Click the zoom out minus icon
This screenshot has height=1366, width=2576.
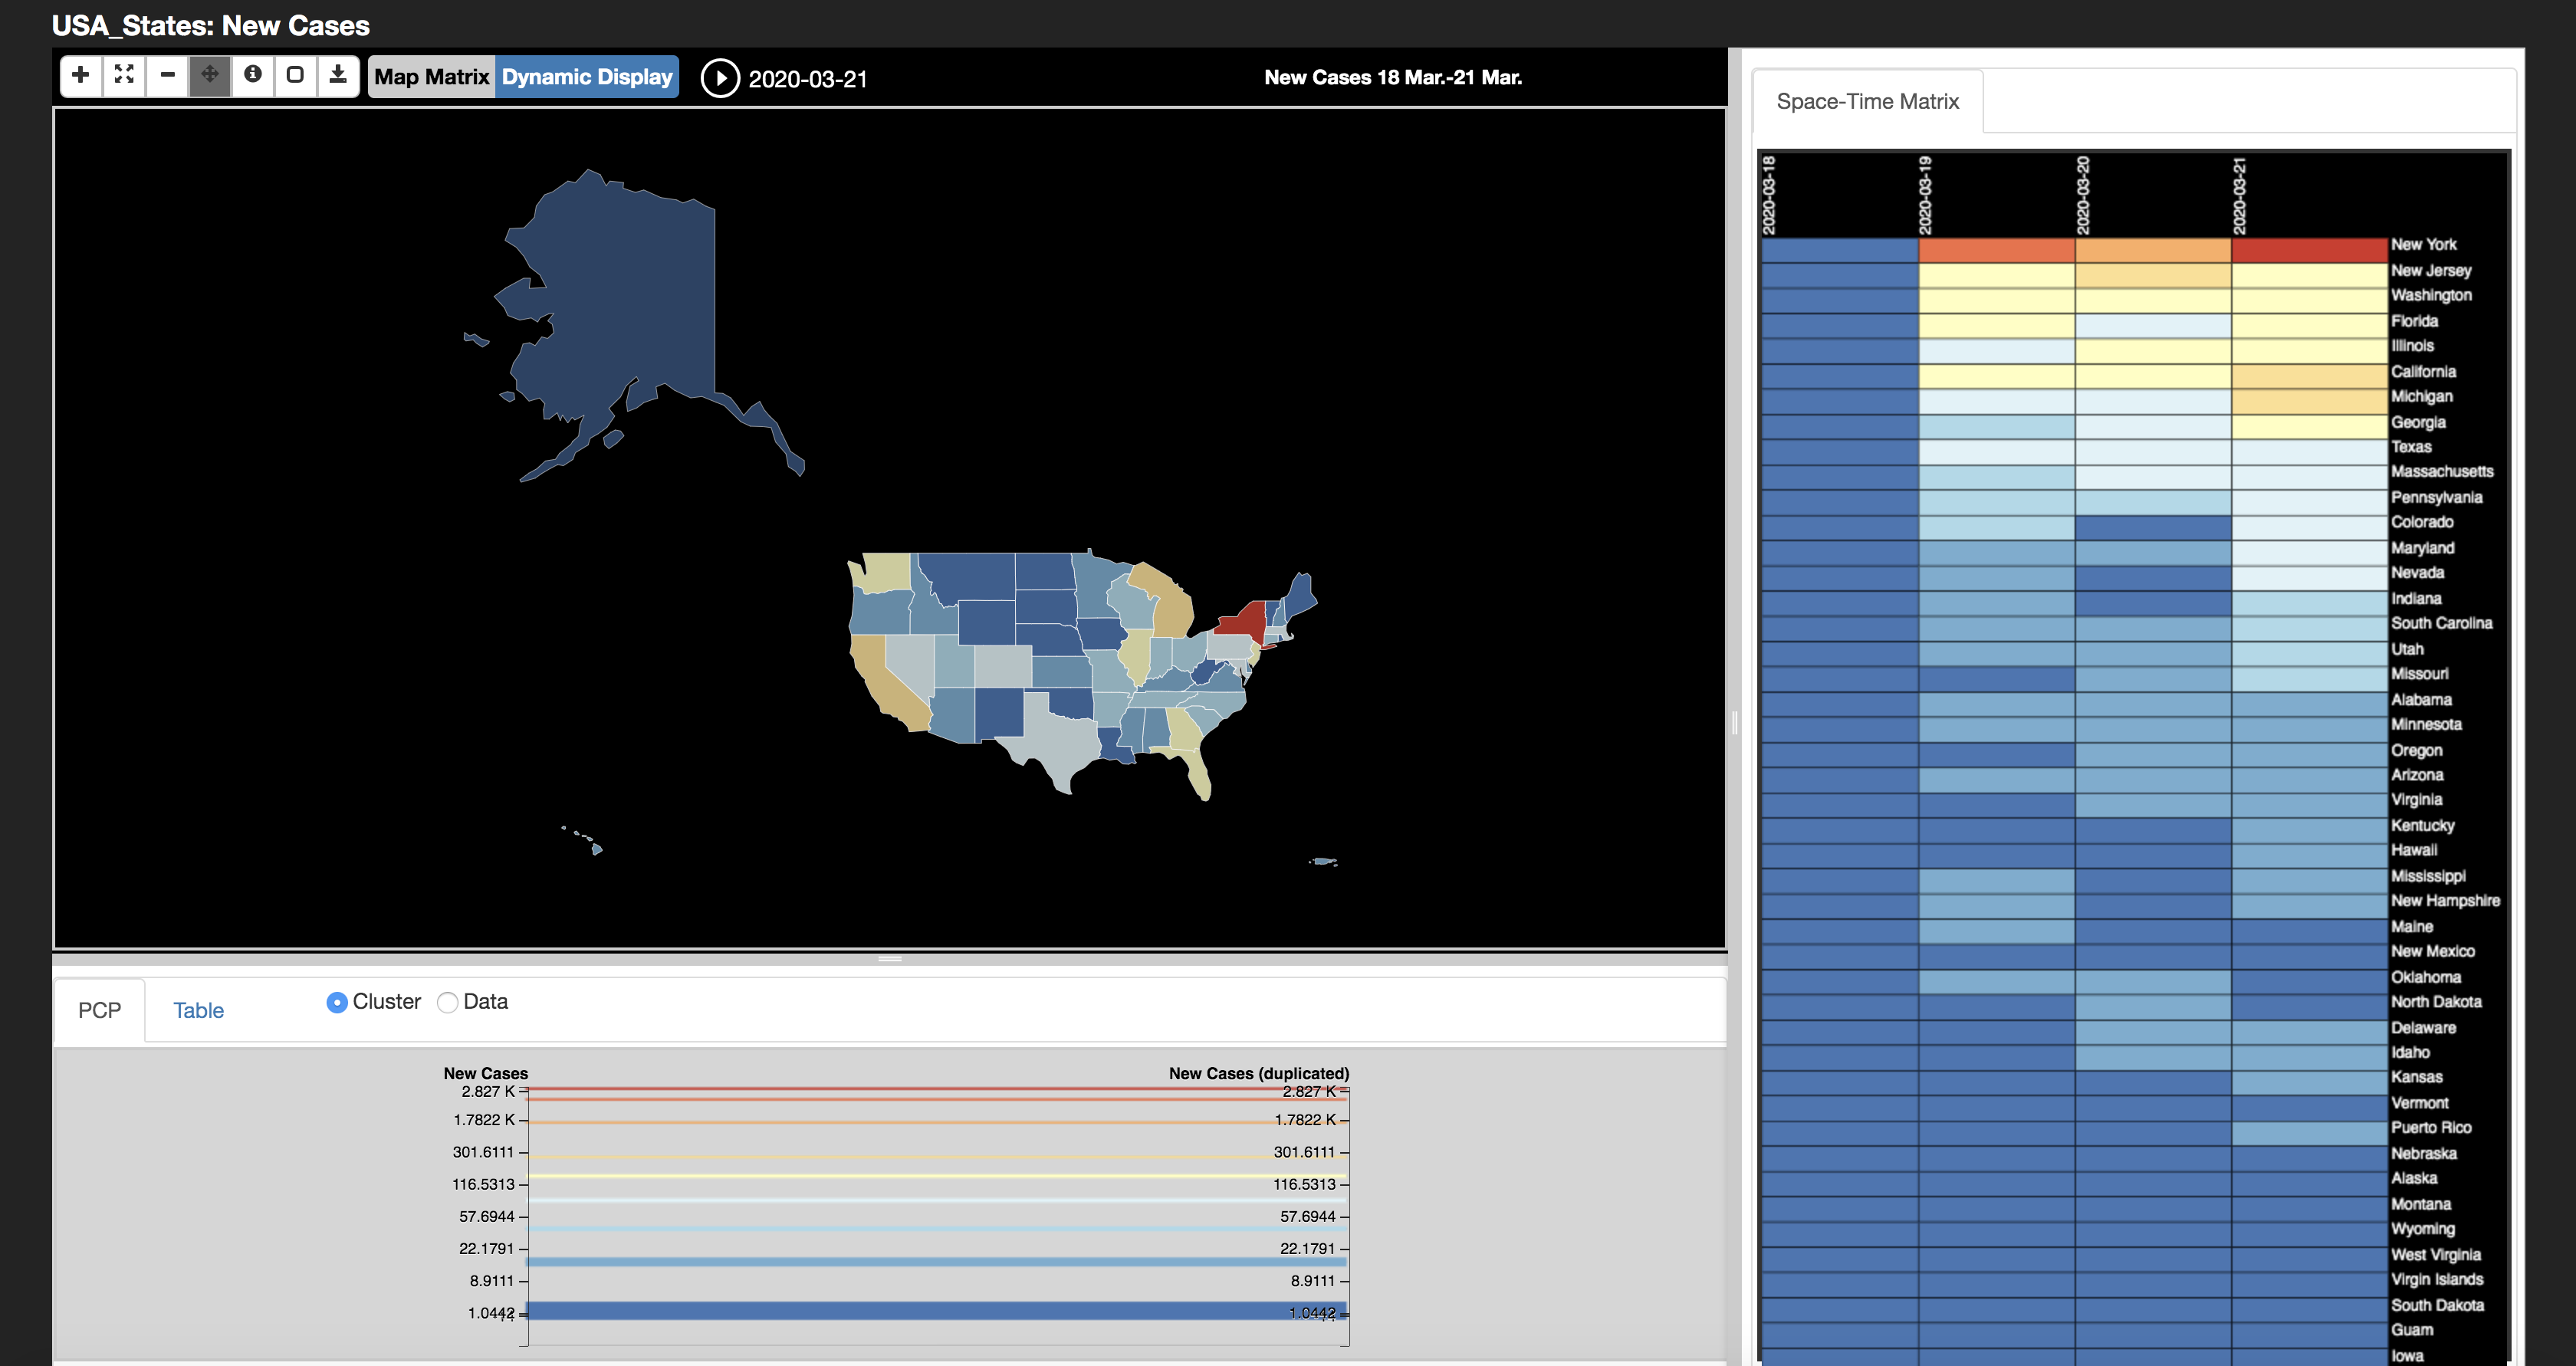(x=167, y=75)
